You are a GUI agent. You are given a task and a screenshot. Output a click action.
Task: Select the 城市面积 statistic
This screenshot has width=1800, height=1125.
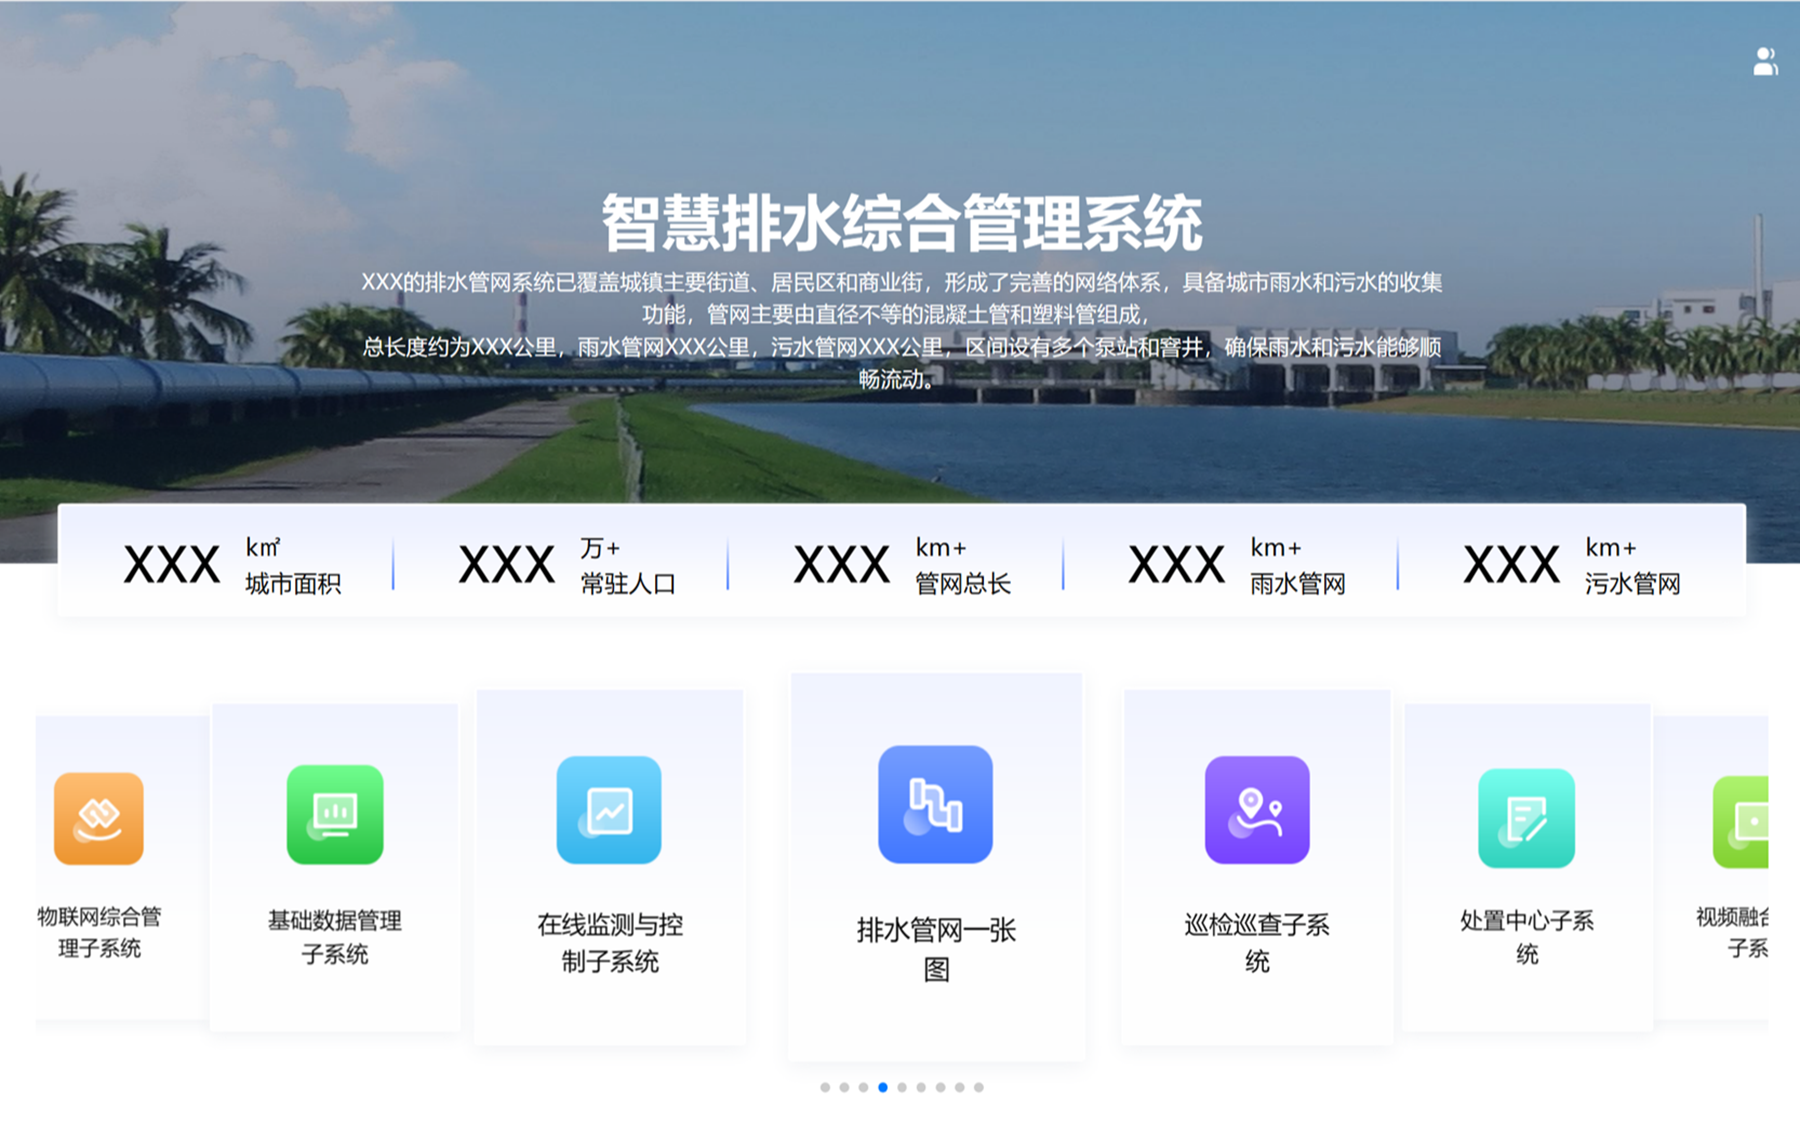pyautogui.click(x=232, y=565)
